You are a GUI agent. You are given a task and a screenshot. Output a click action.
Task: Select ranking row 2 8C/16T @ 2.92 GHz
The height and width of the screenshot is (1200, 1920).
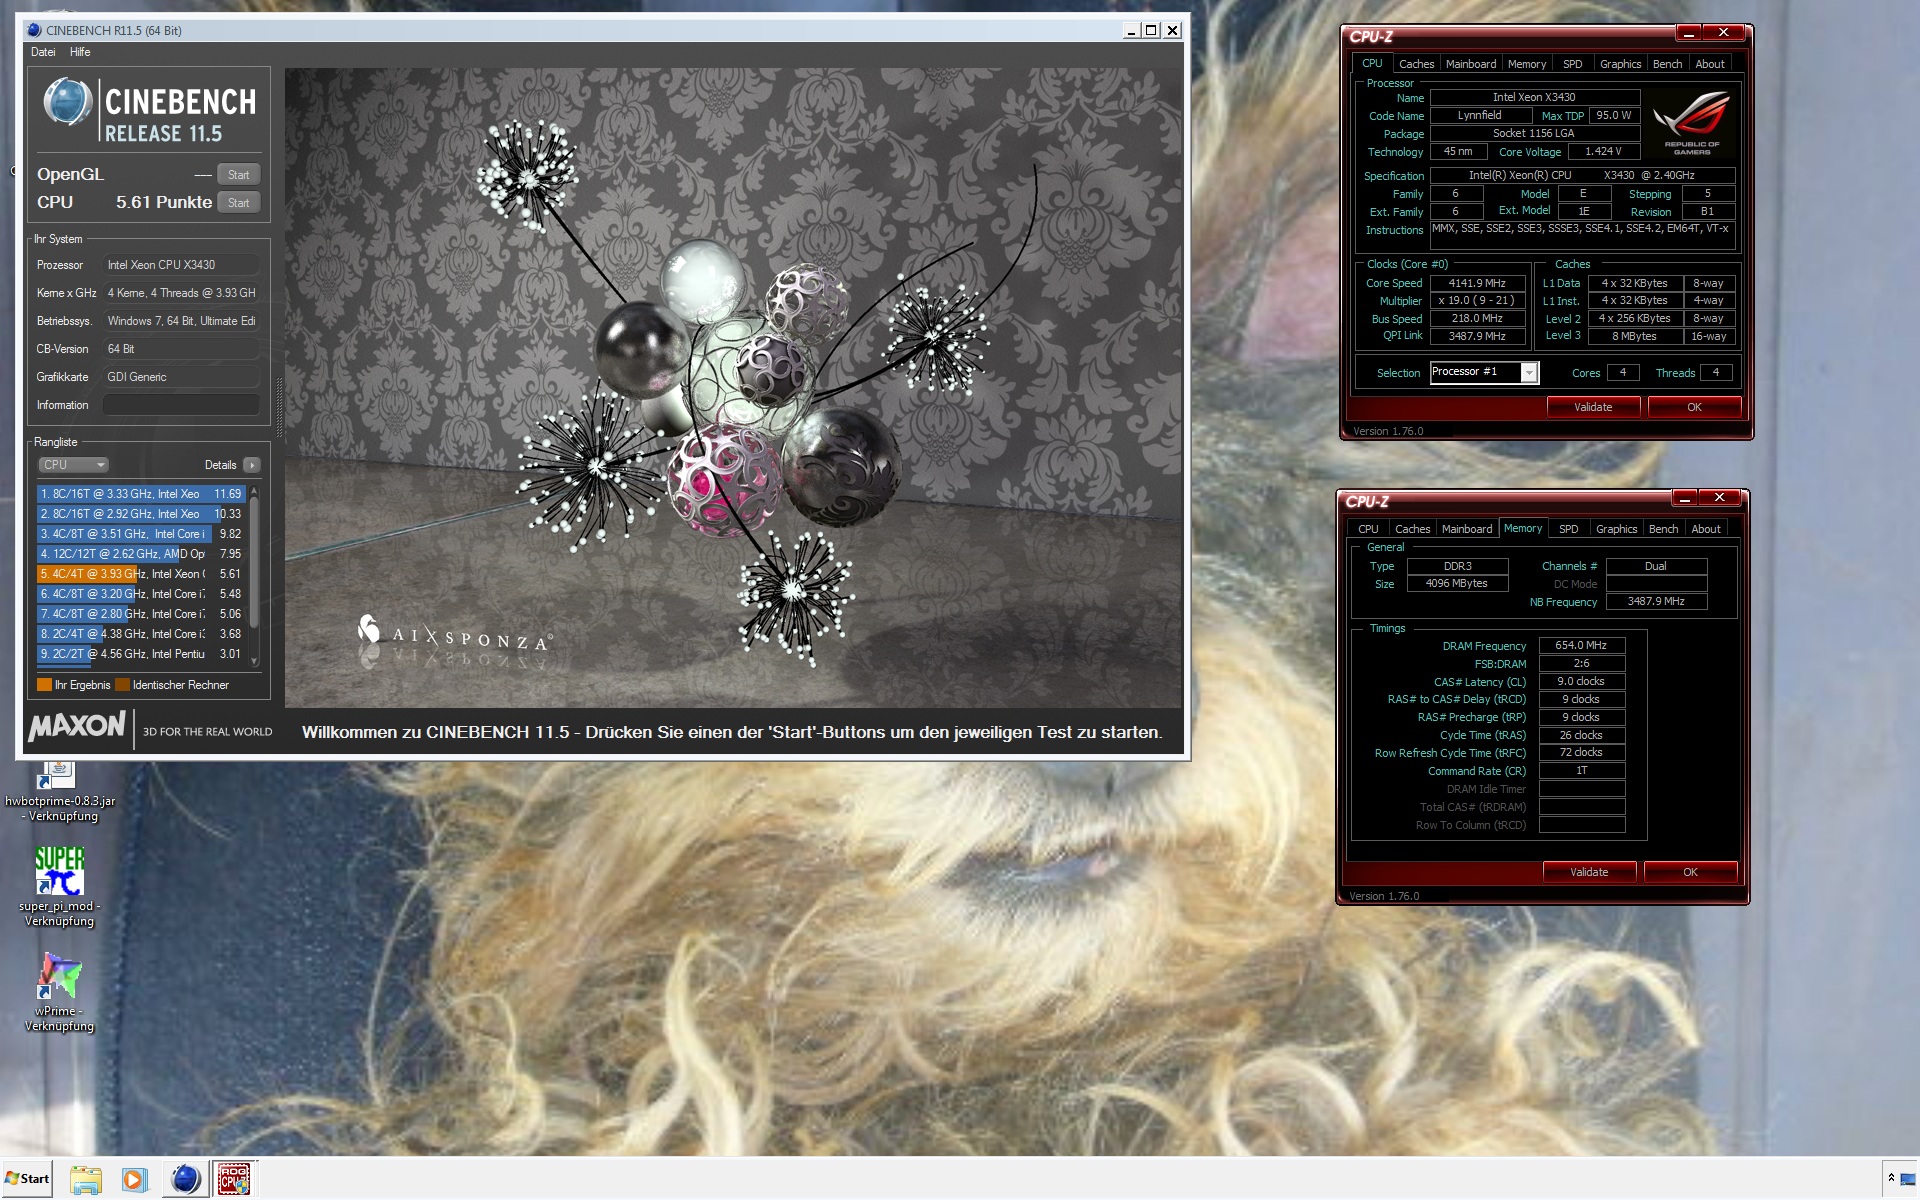pyautogui.click(x=141, y=514)
